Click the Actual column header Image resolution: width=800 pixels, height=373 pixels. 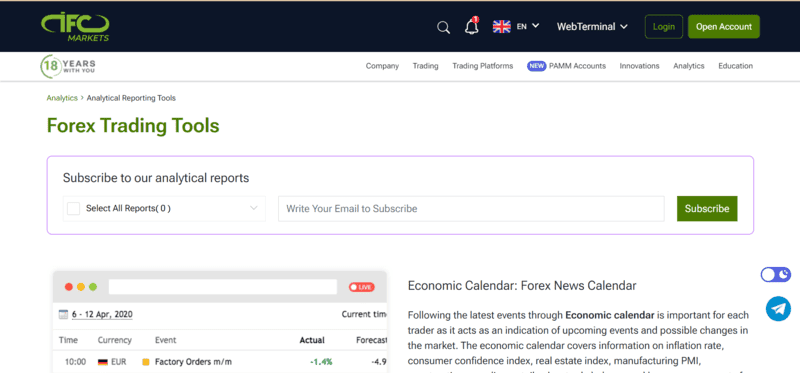click(312, 340)
